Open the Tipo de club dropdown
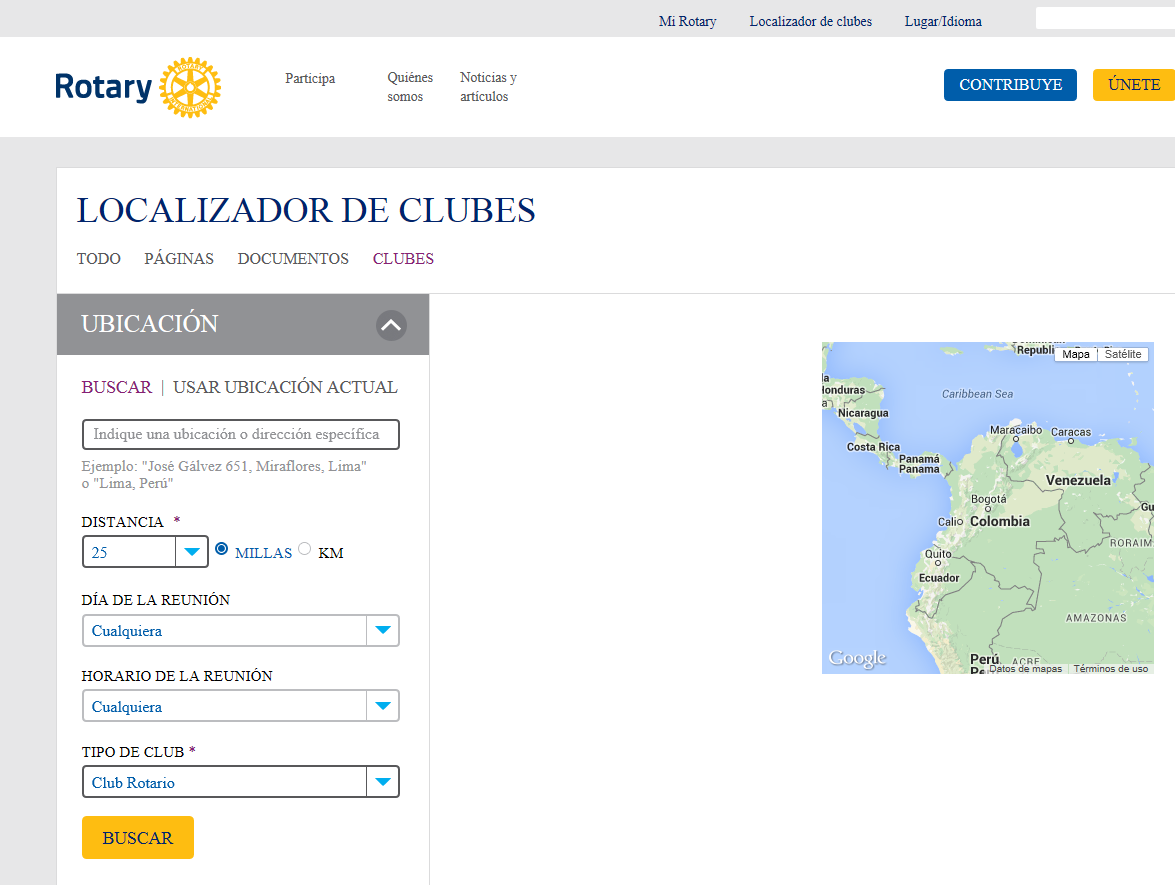 [x=241, y=782]
